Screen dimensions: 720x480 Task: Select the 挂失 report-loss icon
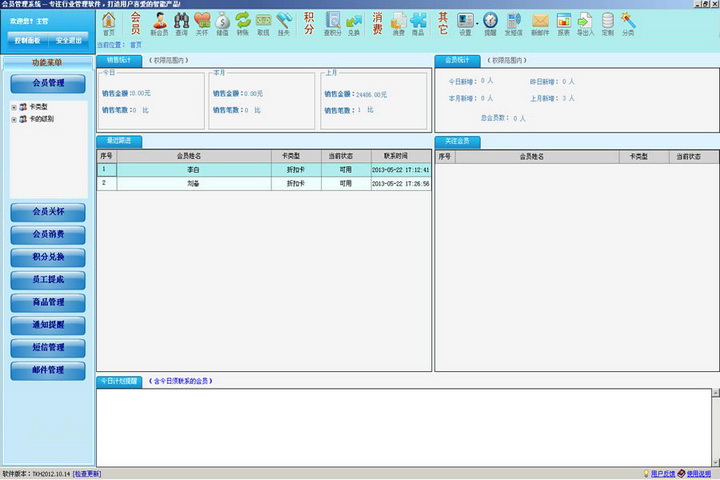[x=284, y=24]
